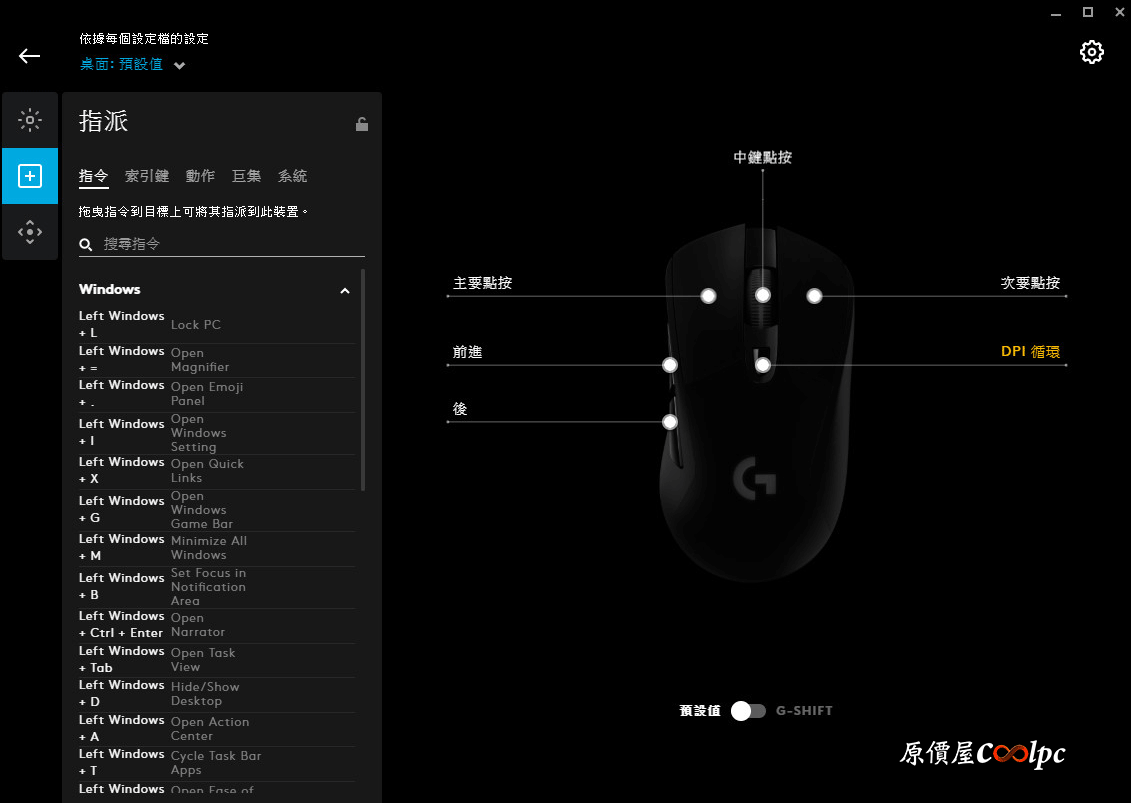Click the 主要點按 label

pos(483,283)
